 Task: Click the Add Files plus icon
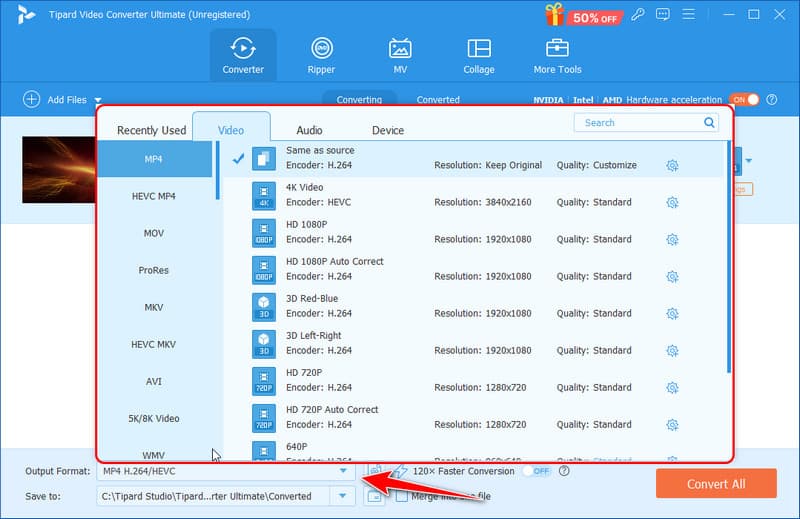coord(32,100)
